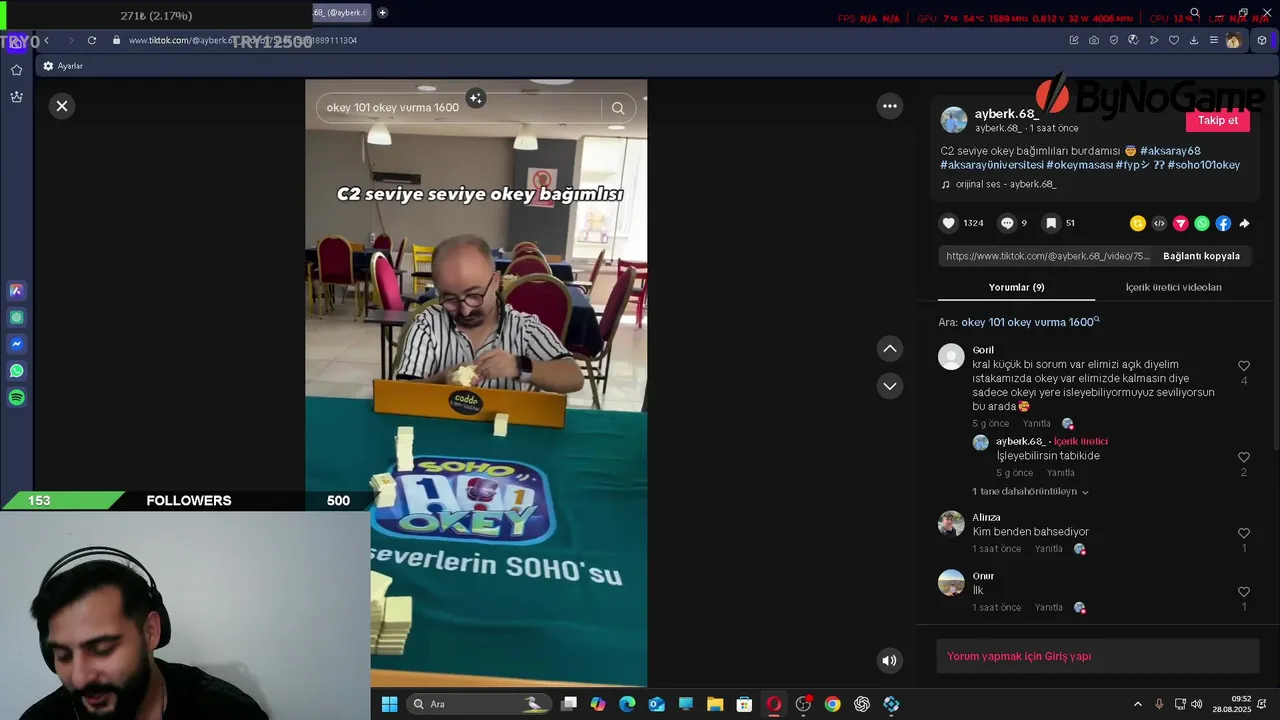Open the Windows Start menu

pos(389,704)
